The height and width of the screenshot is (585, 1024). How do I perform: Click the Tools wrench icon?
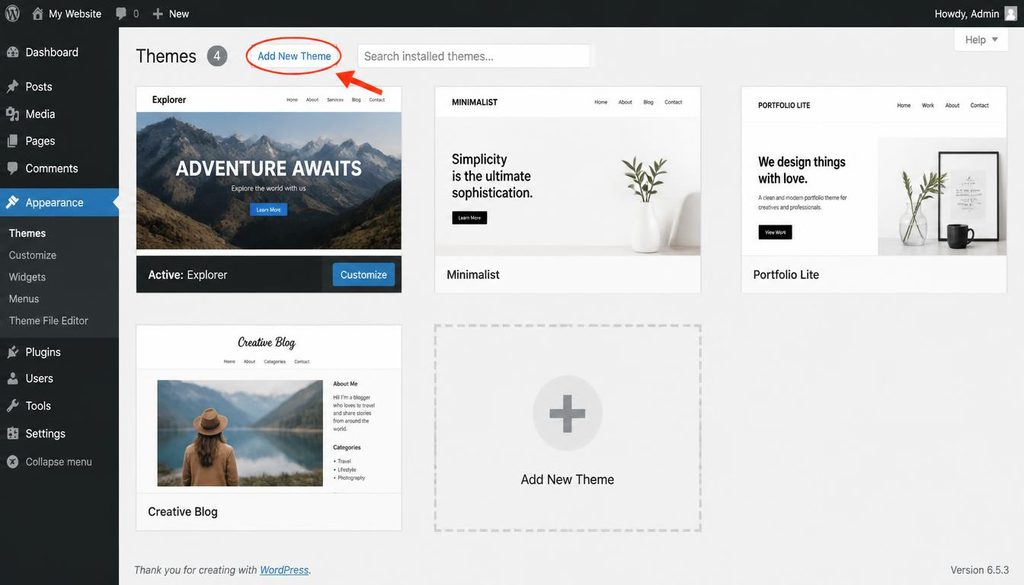tap(12, 405)
